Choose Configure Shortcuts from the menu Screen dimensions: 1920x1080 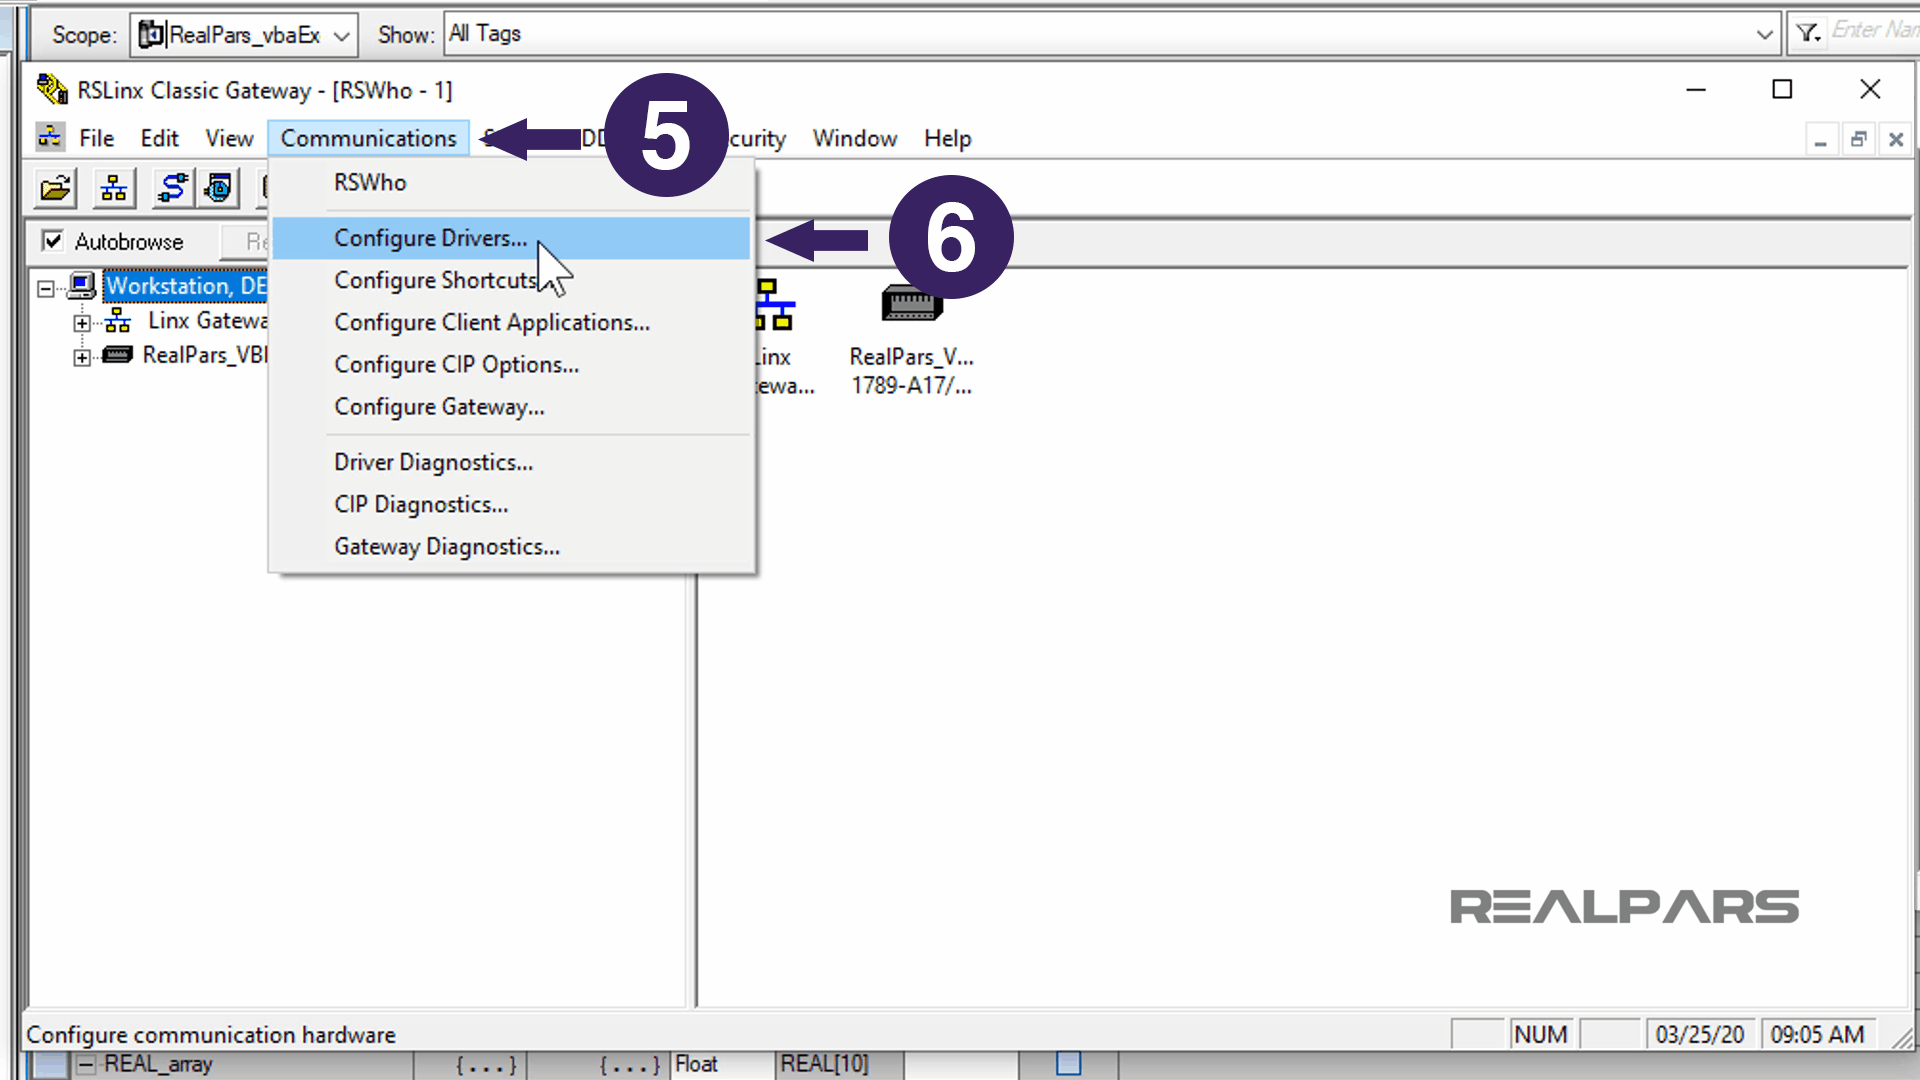[434, 280]
